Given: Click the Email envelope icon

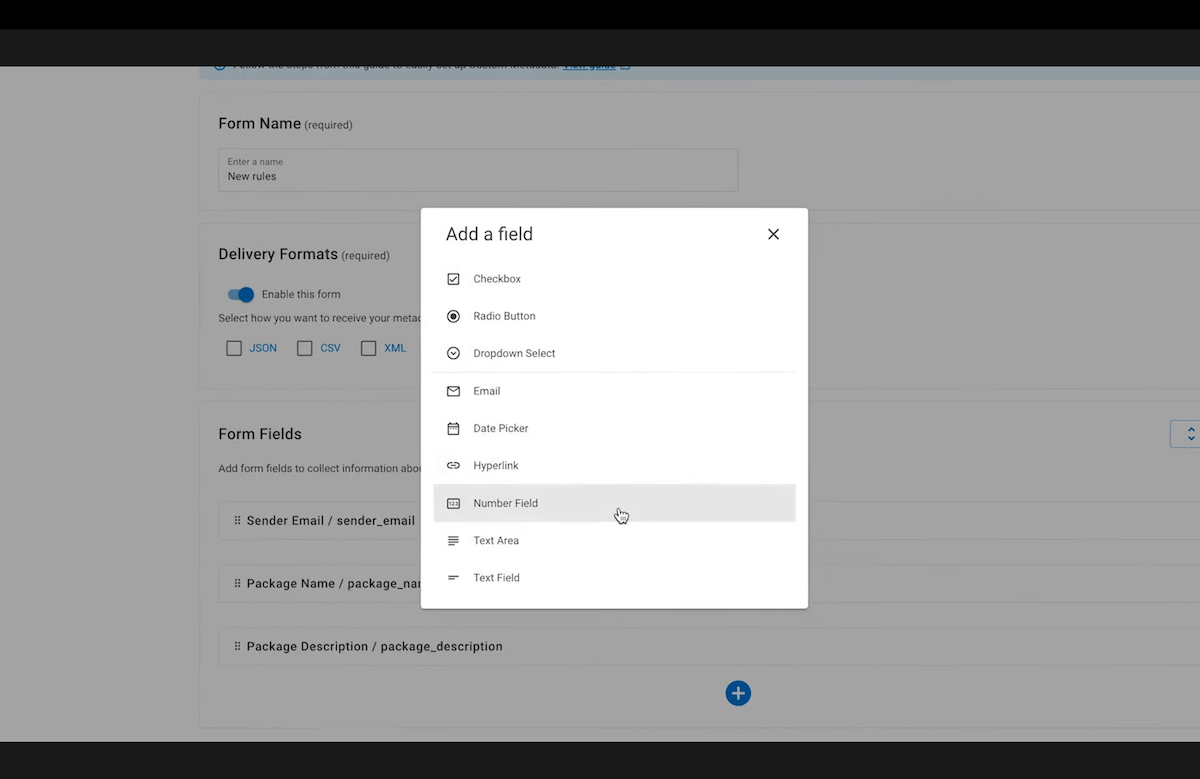Looking at the screenshot, I should click(453, 391).
